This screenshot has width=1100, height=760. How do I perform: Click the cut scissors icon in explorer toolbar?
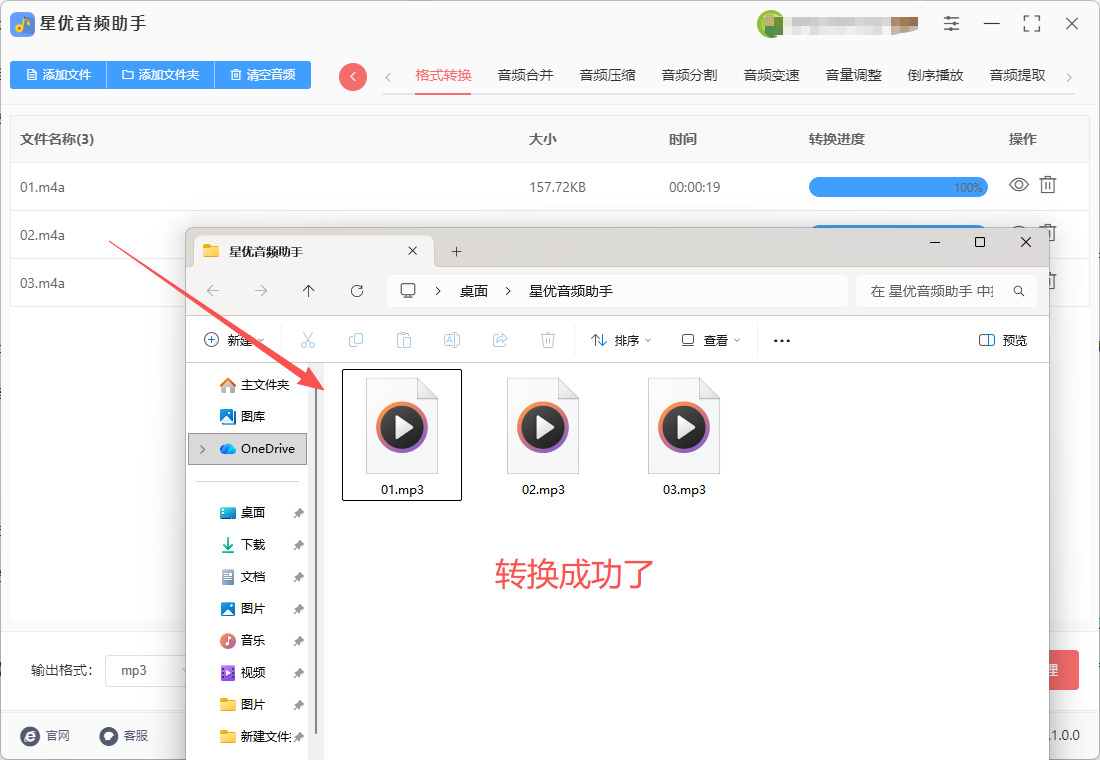pos(308,340)
